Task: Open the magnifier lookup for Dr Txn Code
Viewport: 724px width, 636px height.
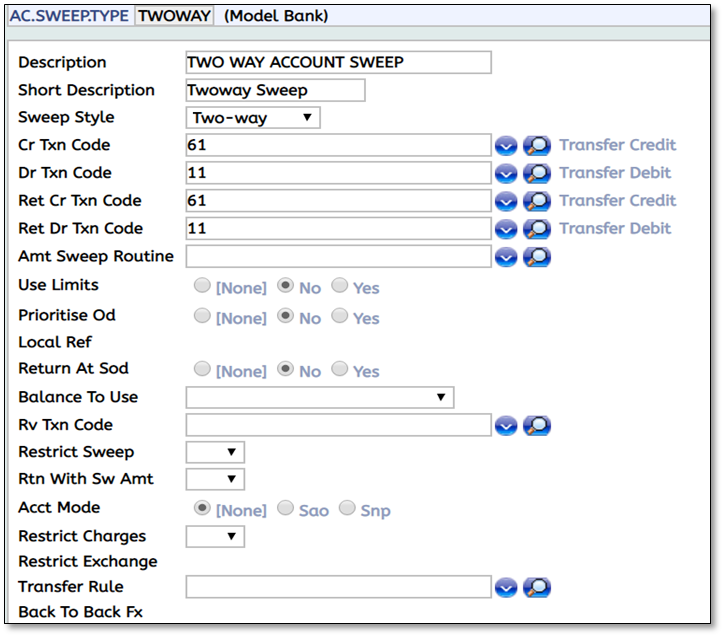Action: click(537, 173)
